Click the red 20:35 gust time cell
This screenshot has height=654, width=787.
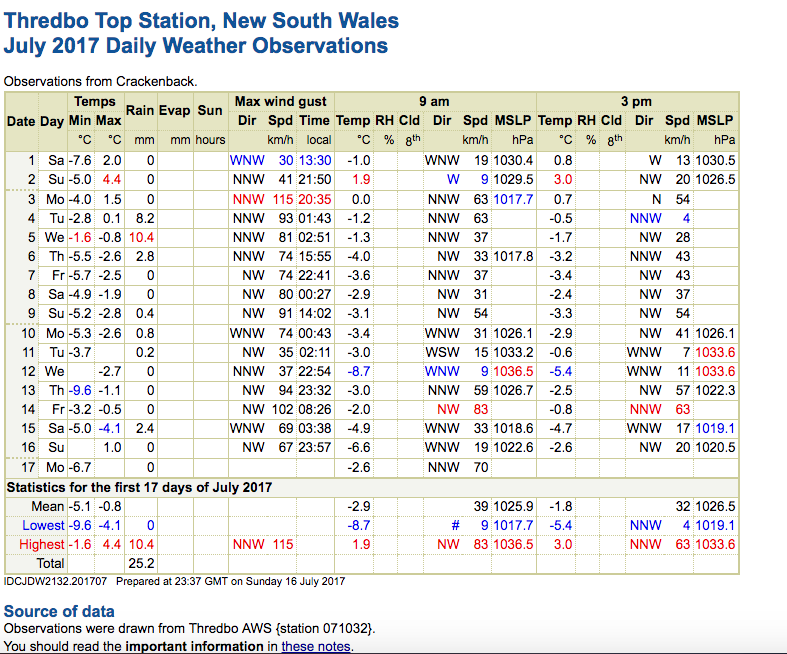[315, 199]
